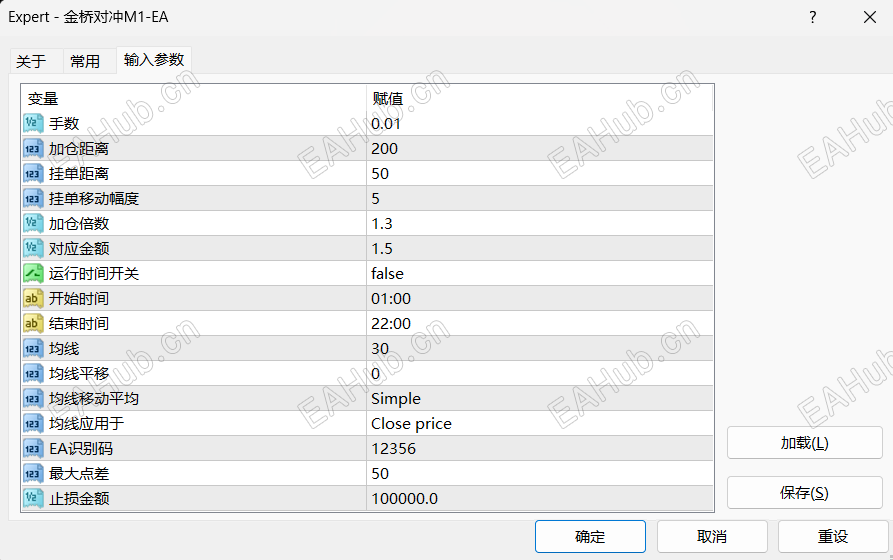Screen dimensions: 893x560
Task: Click the icon beside 均线平移
Action: point(33,374)
